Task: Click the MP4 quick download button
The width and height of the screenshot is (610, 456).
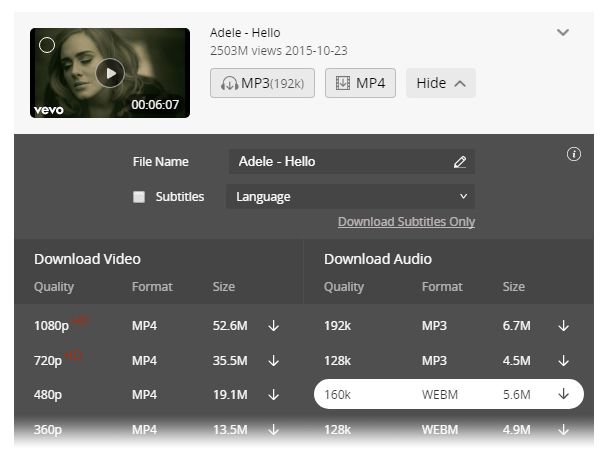Action: pyautogui.click(x=360, y=83)
